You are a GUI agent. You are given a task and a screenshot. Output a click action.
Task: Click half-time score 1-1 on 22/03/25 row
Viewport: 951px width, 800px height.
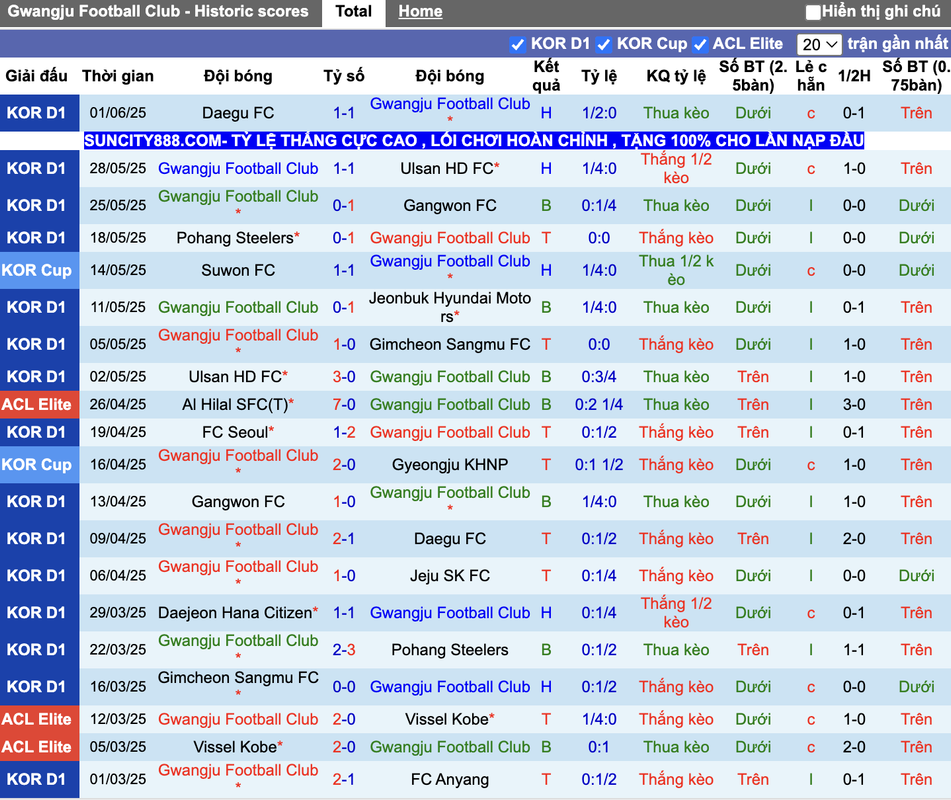(x=854, y=650)
